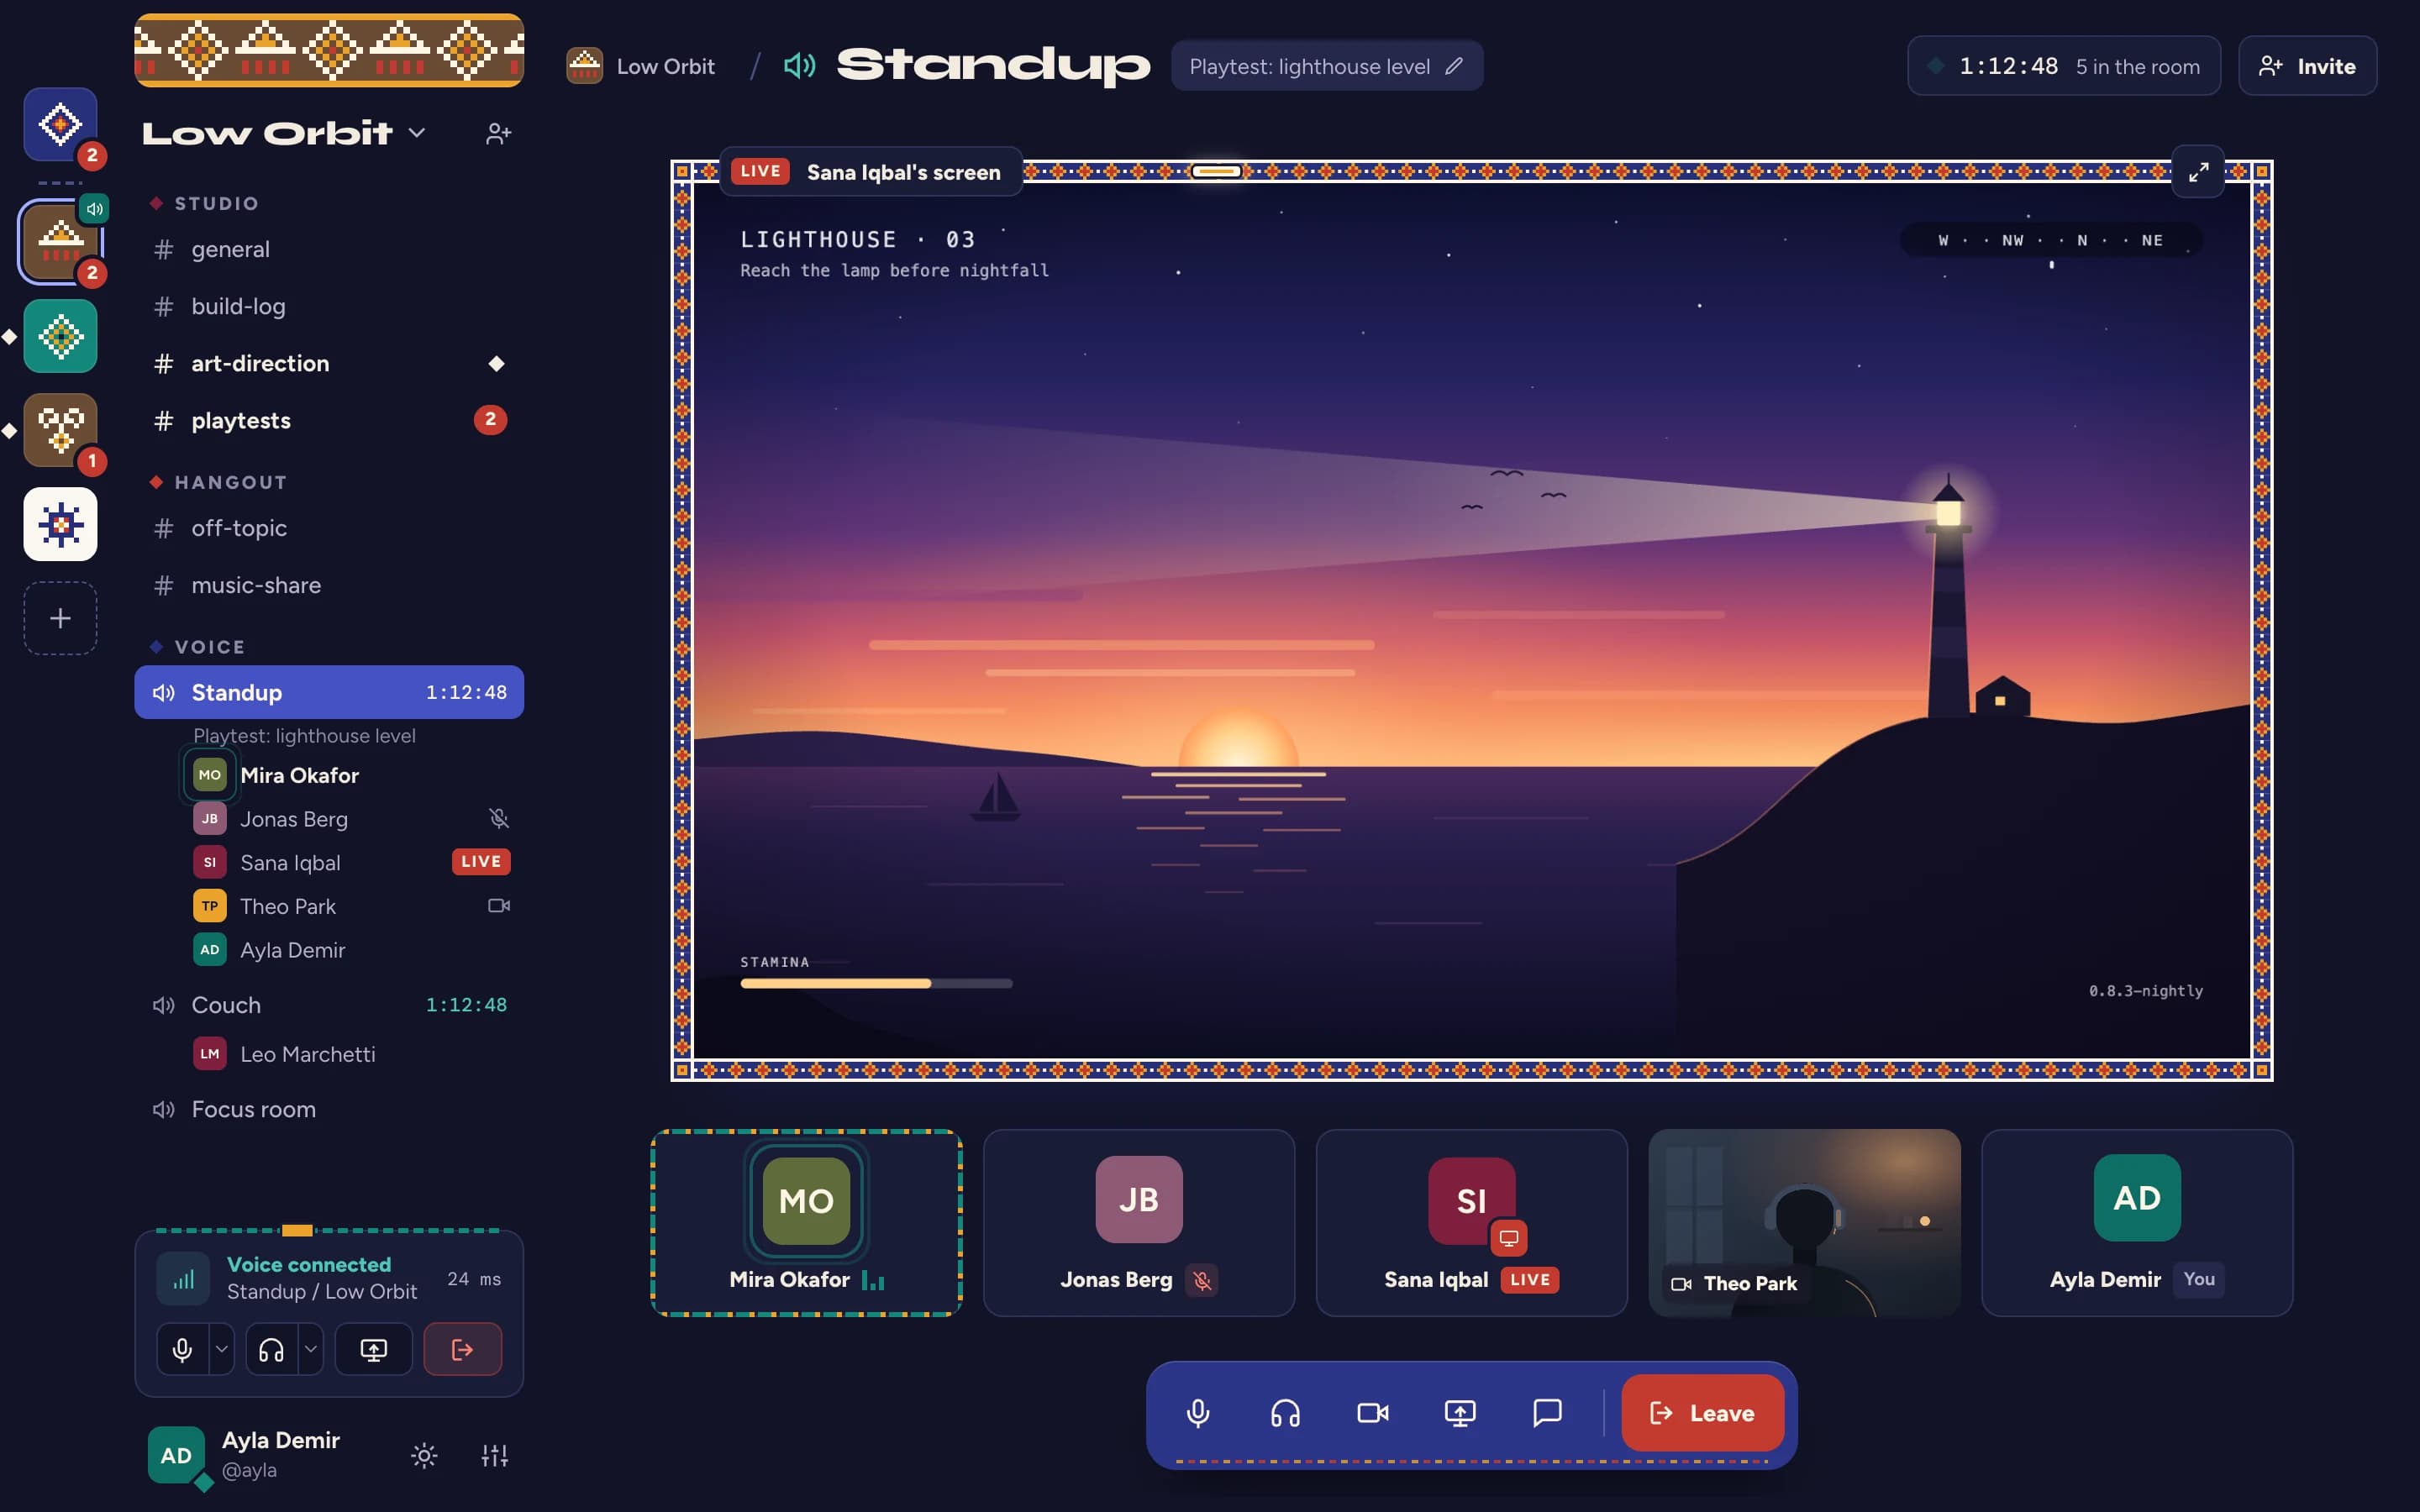
Task: Disconnect using the voice panel leave icon
Action: coord(463,1350)
